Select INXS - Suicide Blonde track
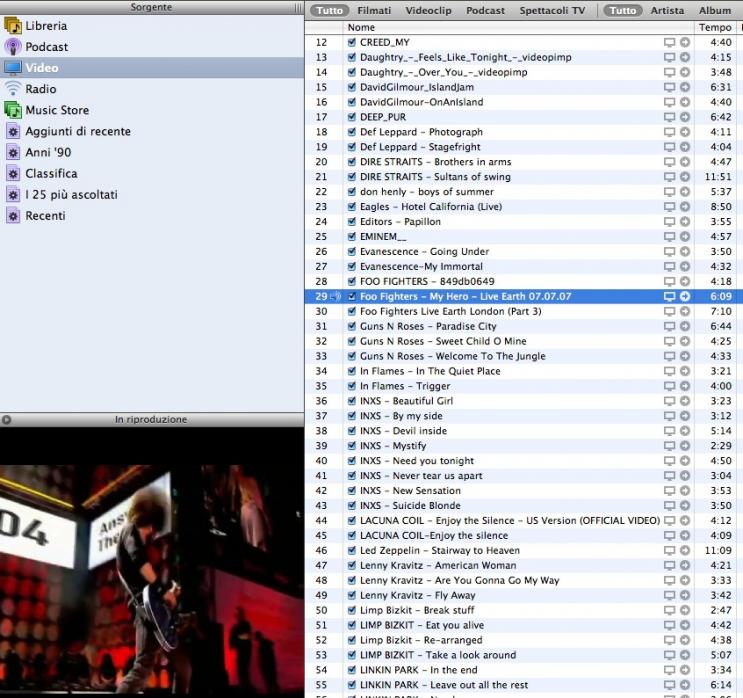This screenshot has height=698, width=743. click(x=410, y=506)
